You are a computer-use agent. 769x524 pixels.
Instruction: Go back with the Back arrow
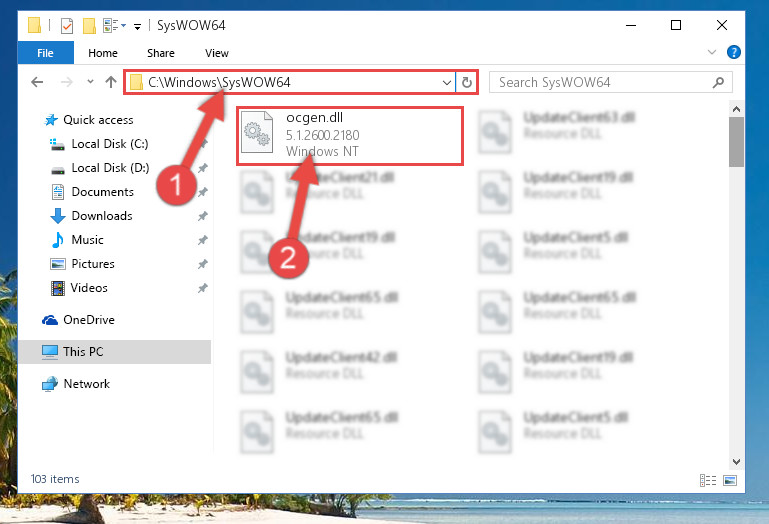[37, 82]
